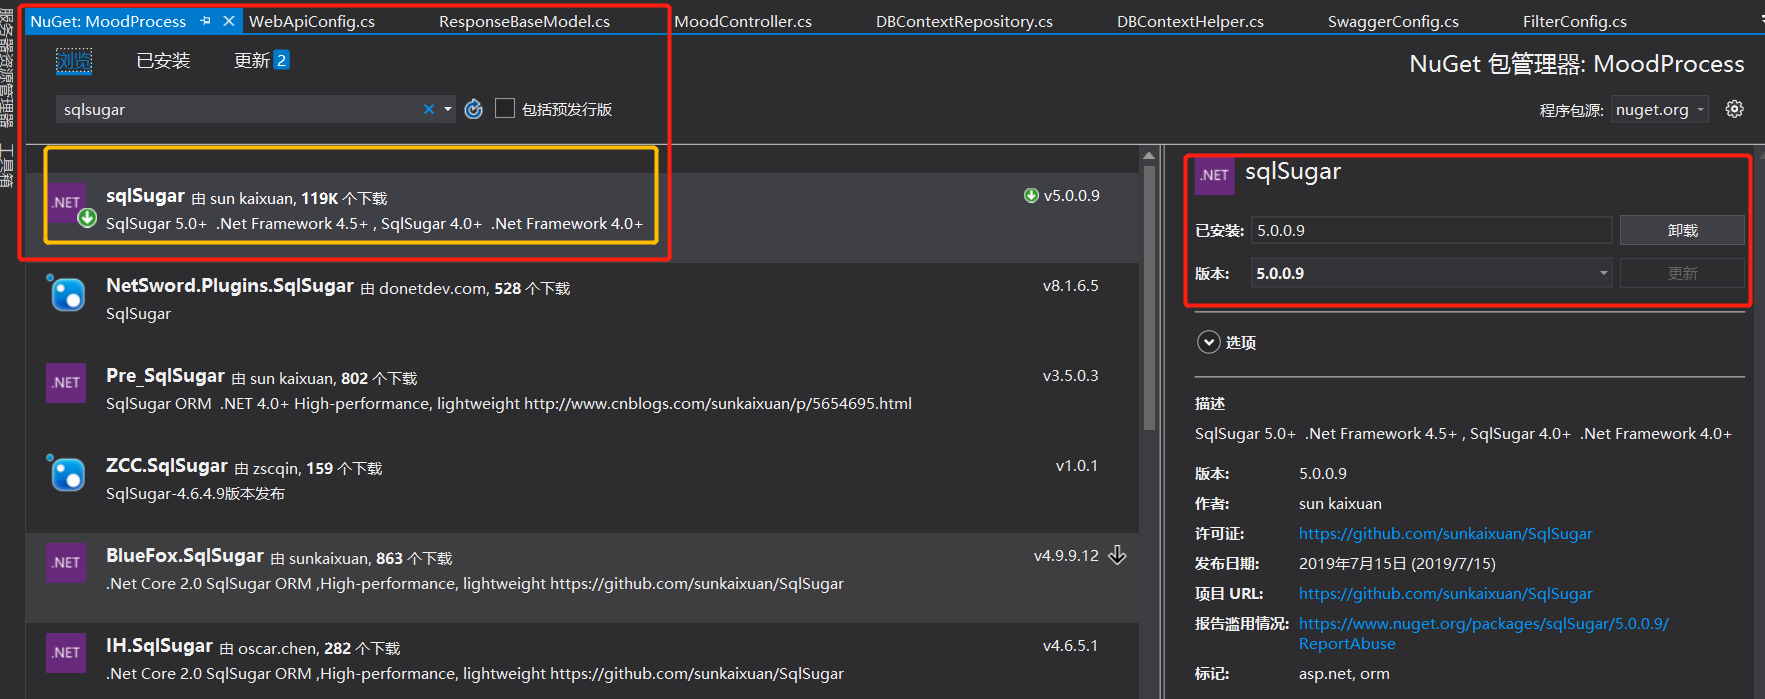The height and width of the screenshot is (699, 1765).
Task: Select the sqlSugar package icon in list
Action: tap(67, 203)
